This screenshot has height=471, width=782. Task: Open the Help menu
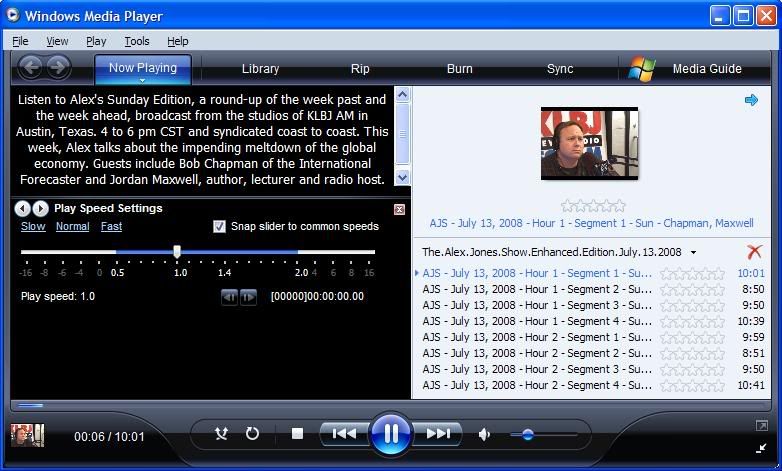point(178,41)
